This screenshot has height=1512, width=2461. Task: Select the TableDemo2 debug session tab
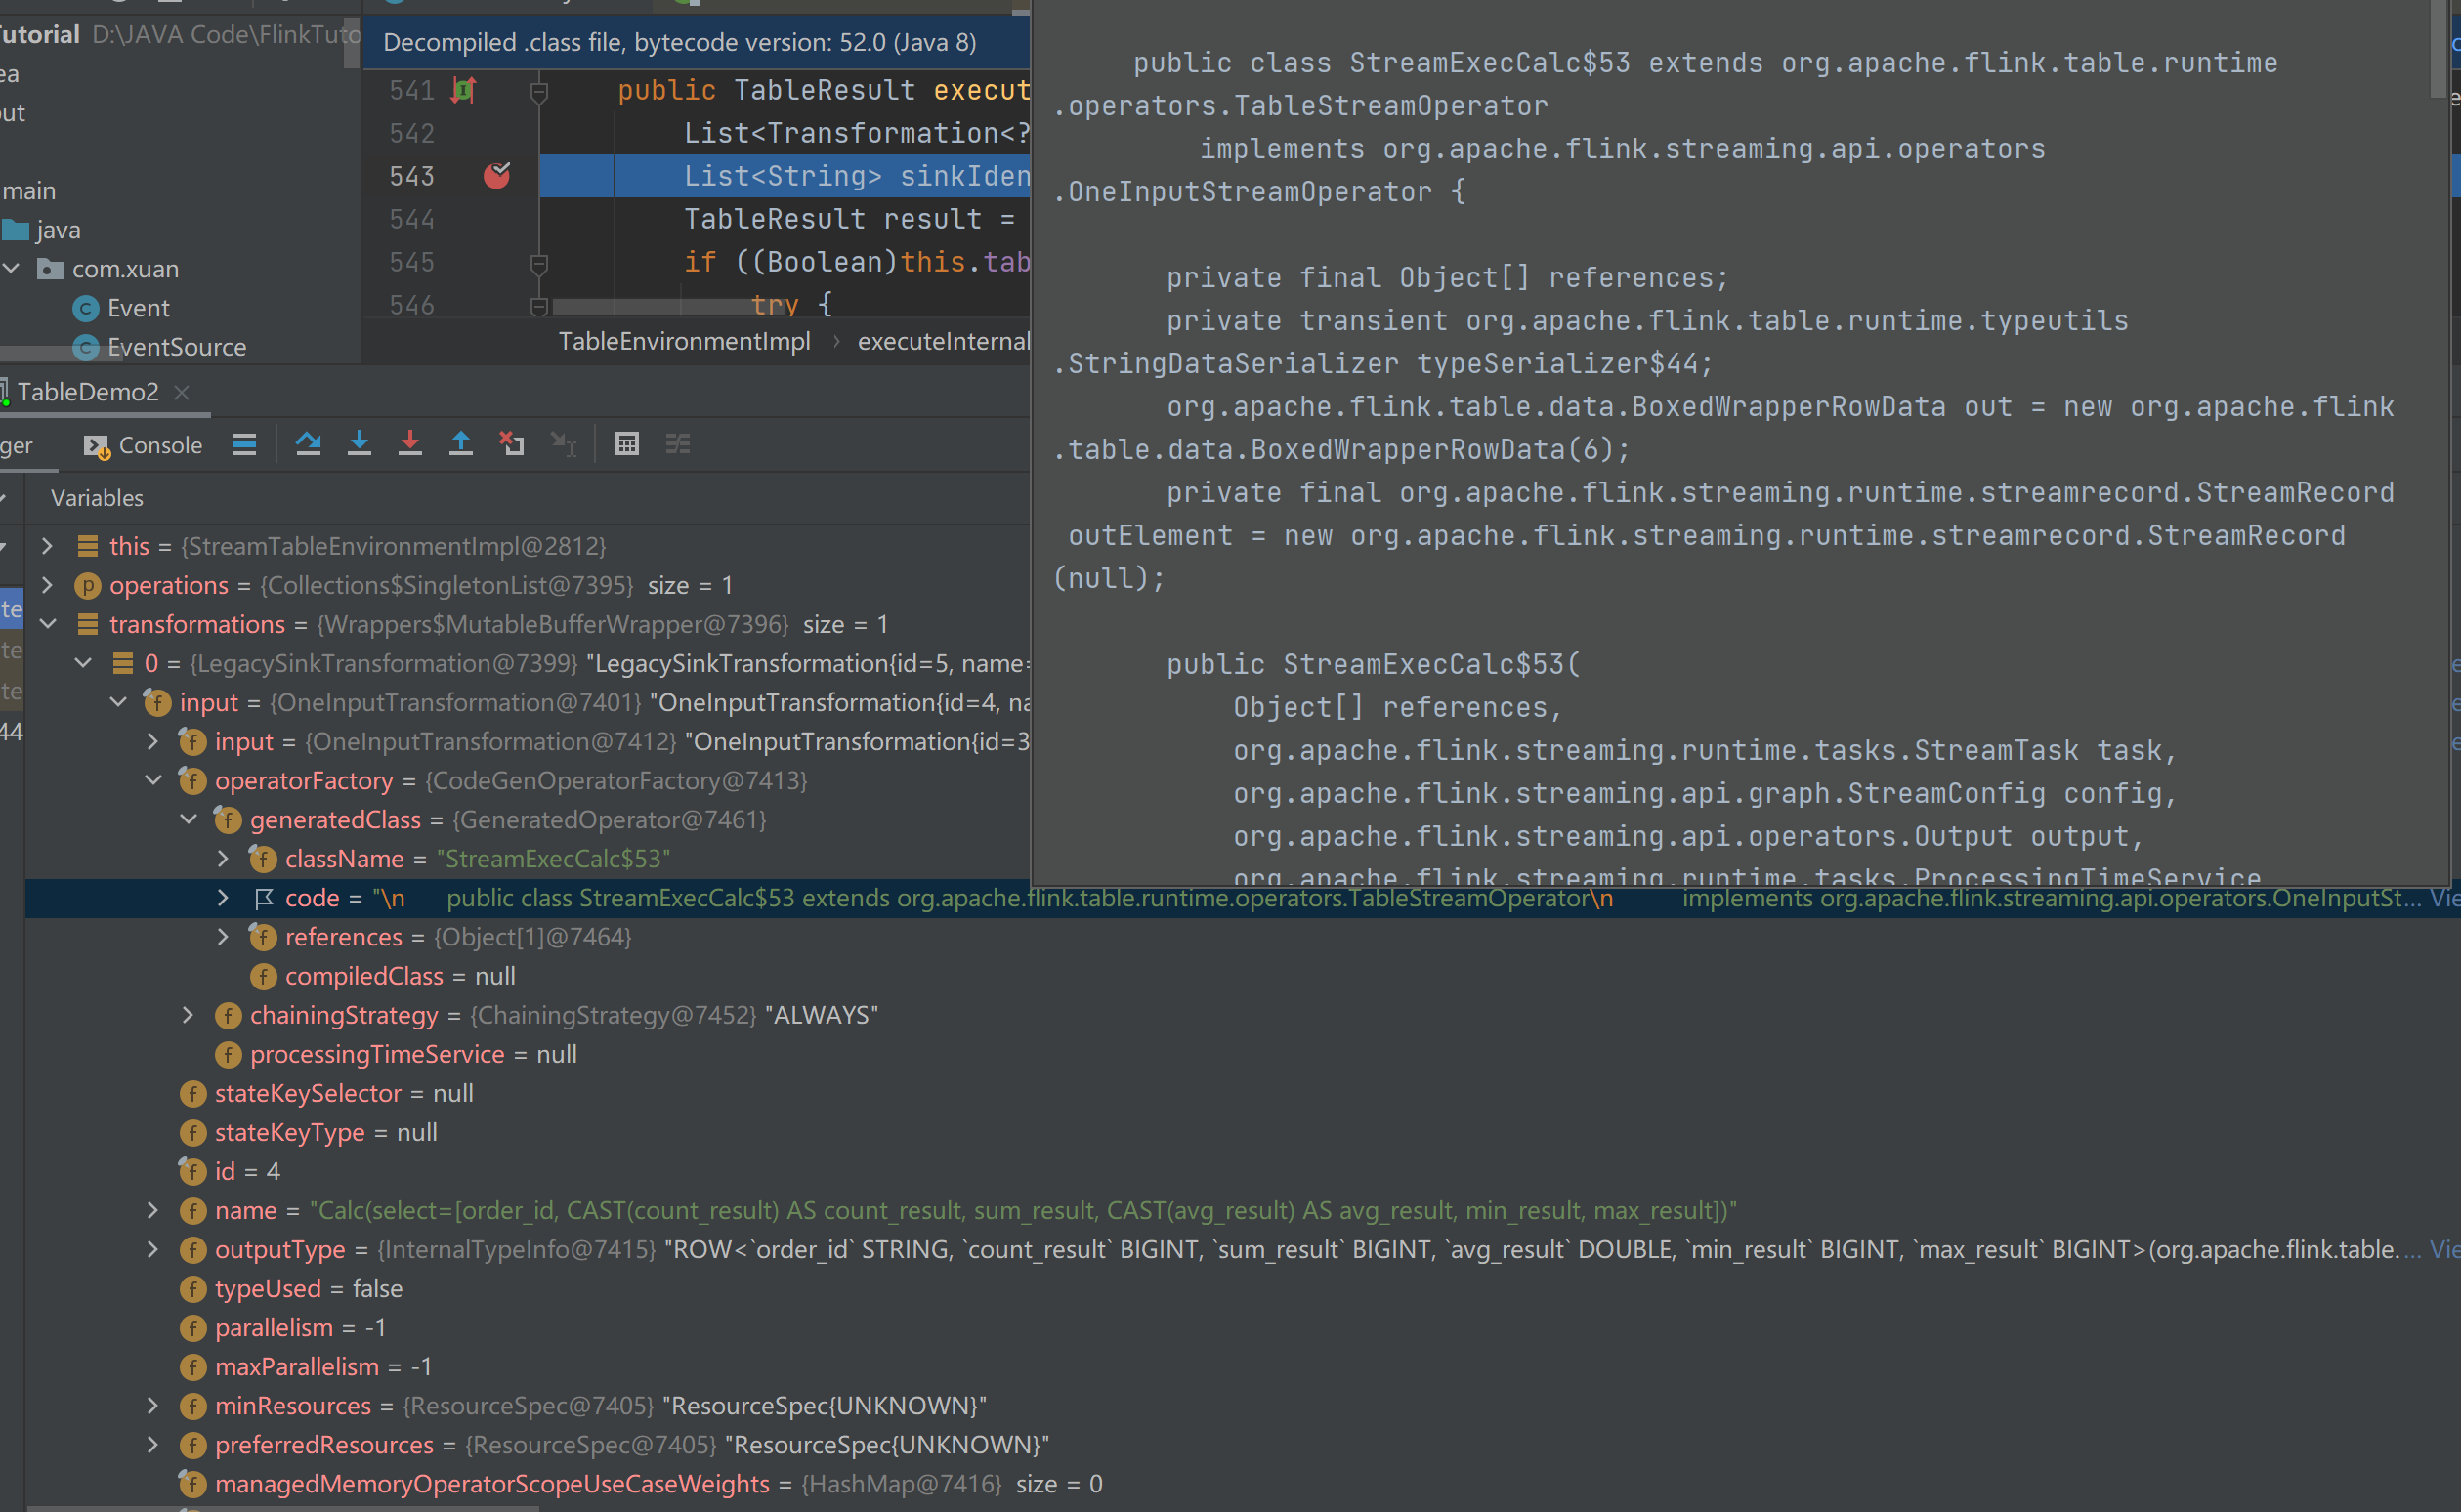88,392
